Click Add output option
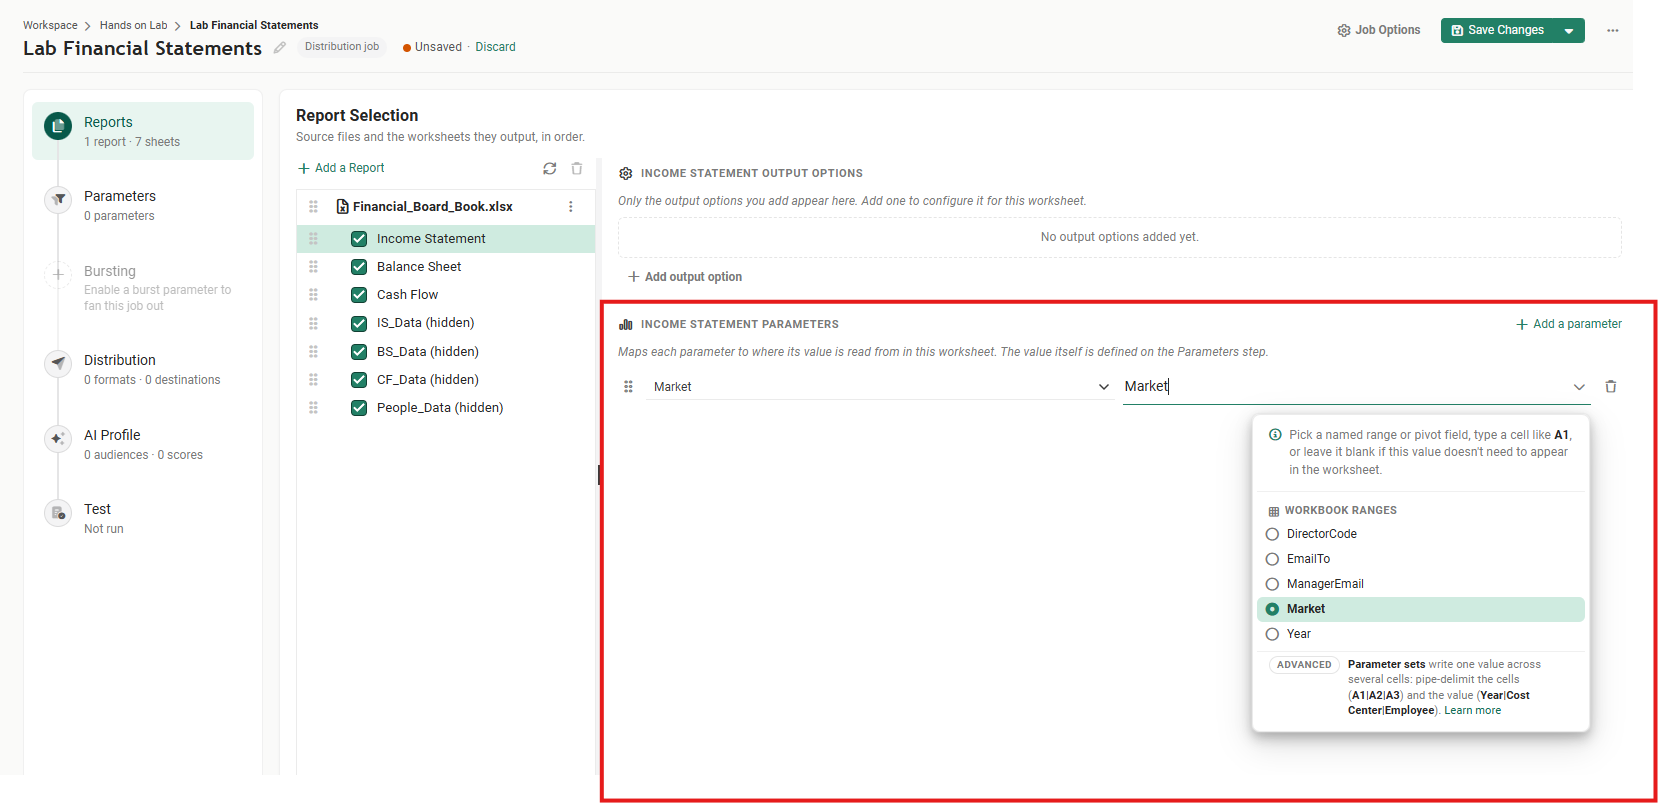1658x803 pixels. point(685,277)
